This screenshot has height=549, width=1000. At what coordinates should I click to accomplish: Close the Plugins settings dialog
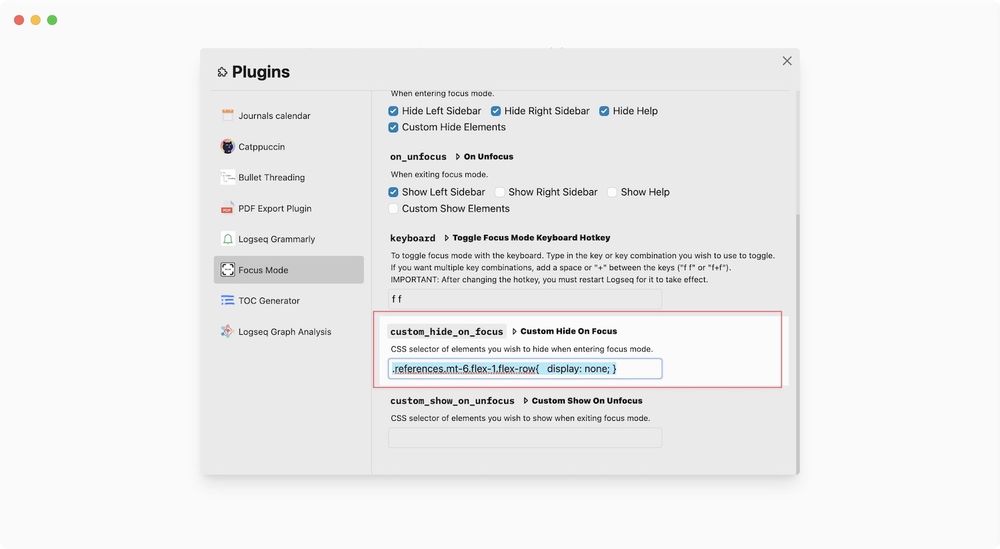(x=787, y=61)
